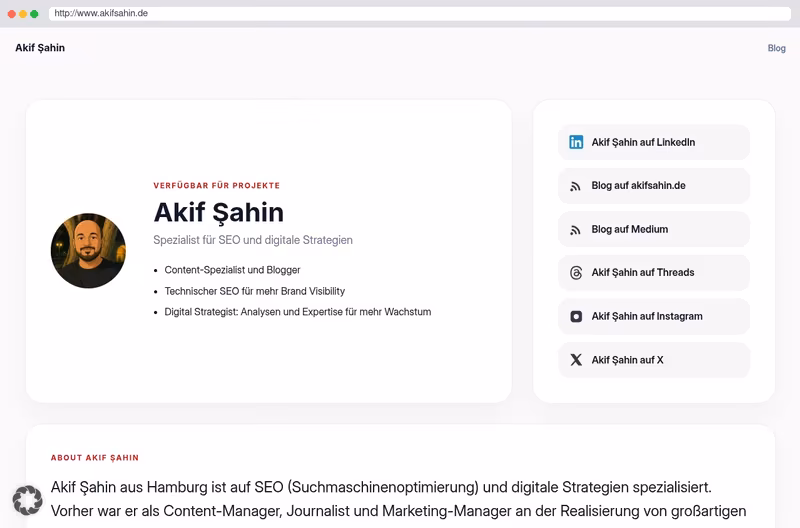Screen dimensions: 800x528
Task: Click the Verfügbar für Projekte label
Action: coord(217,186)
